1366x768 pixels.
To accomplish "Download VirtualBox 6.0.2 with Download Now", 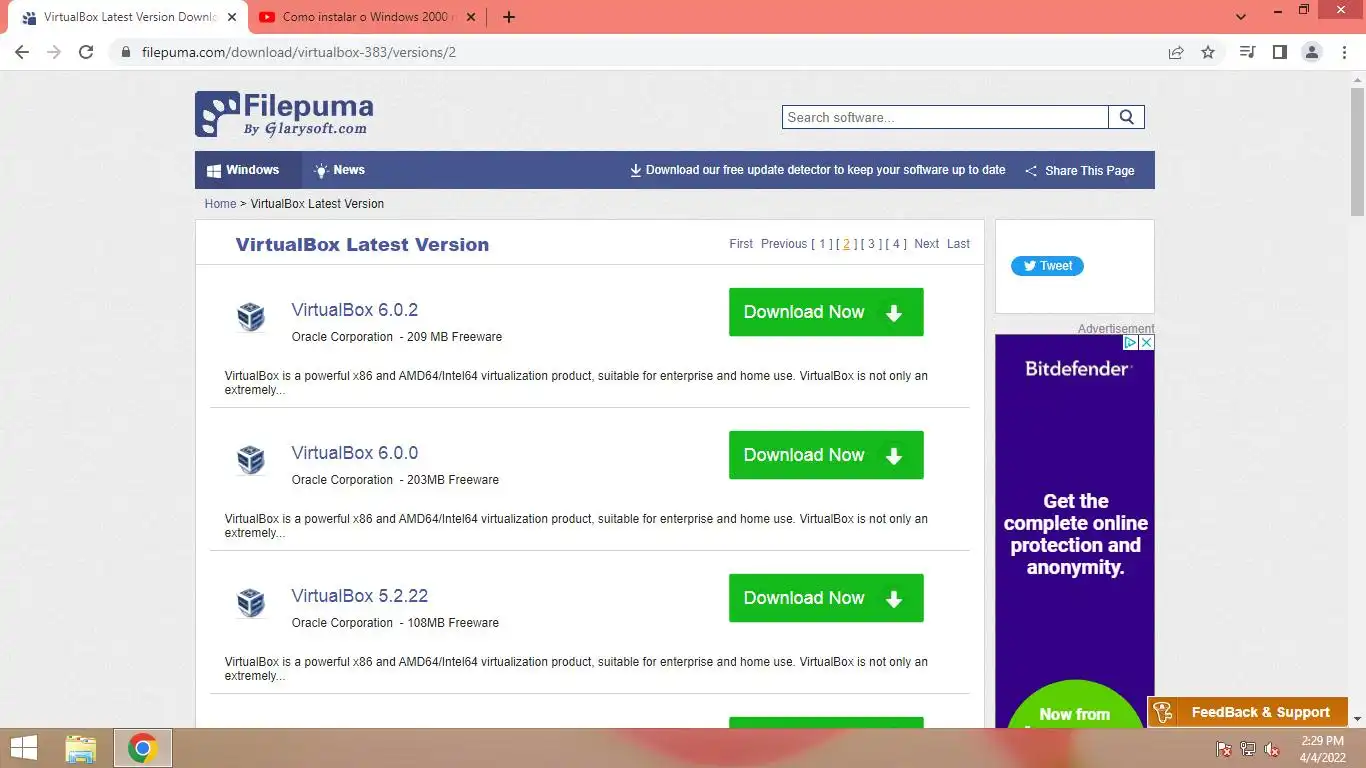I will click(826, 312).
